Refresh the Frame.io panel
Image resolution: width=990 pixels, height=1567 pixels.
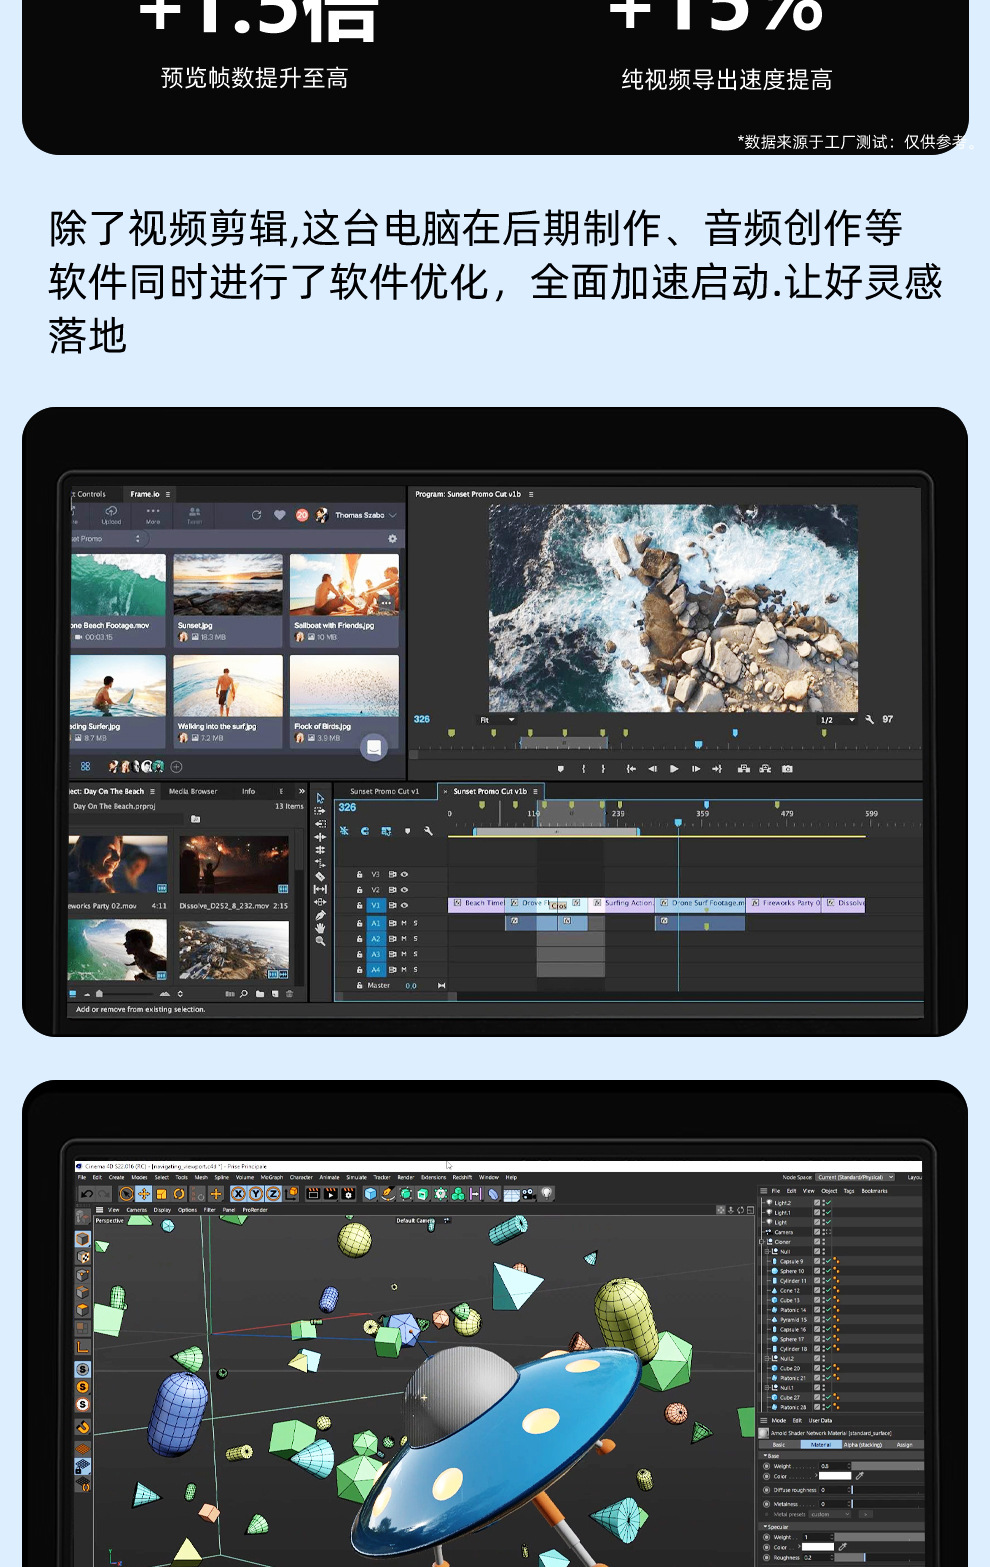tap(256, 515)
